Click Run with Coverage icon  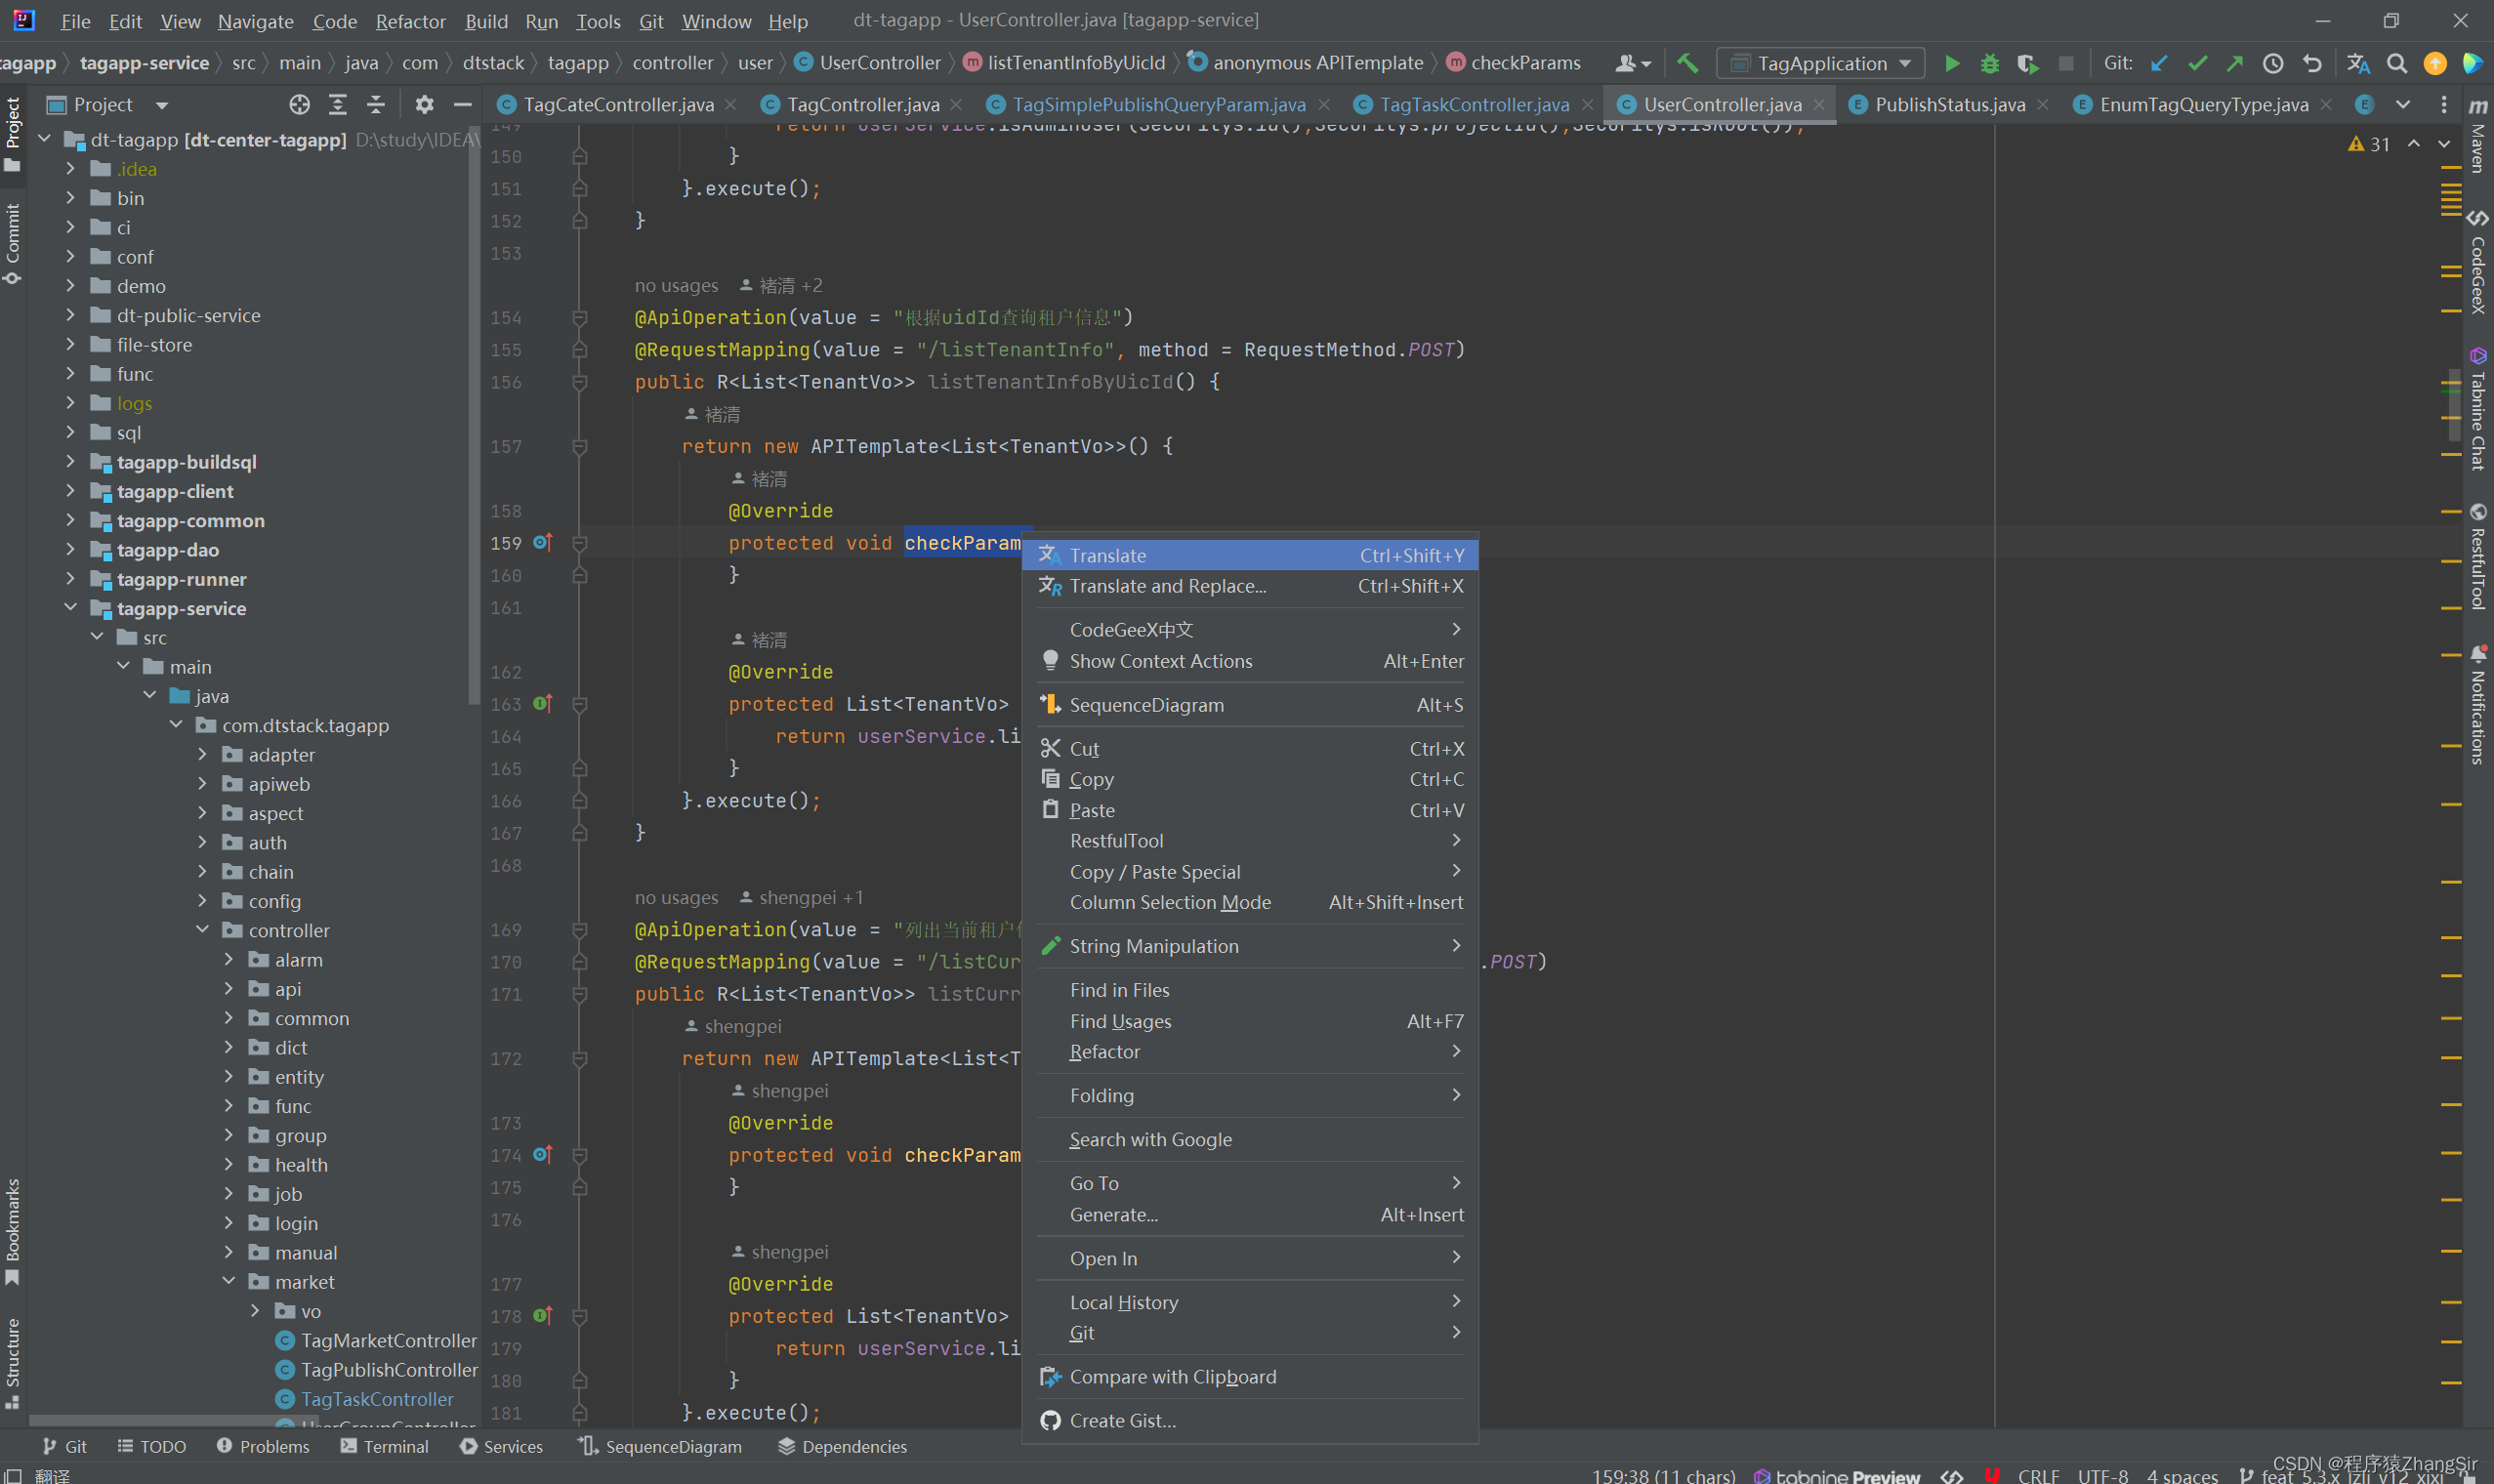(x=2027, y=63)
